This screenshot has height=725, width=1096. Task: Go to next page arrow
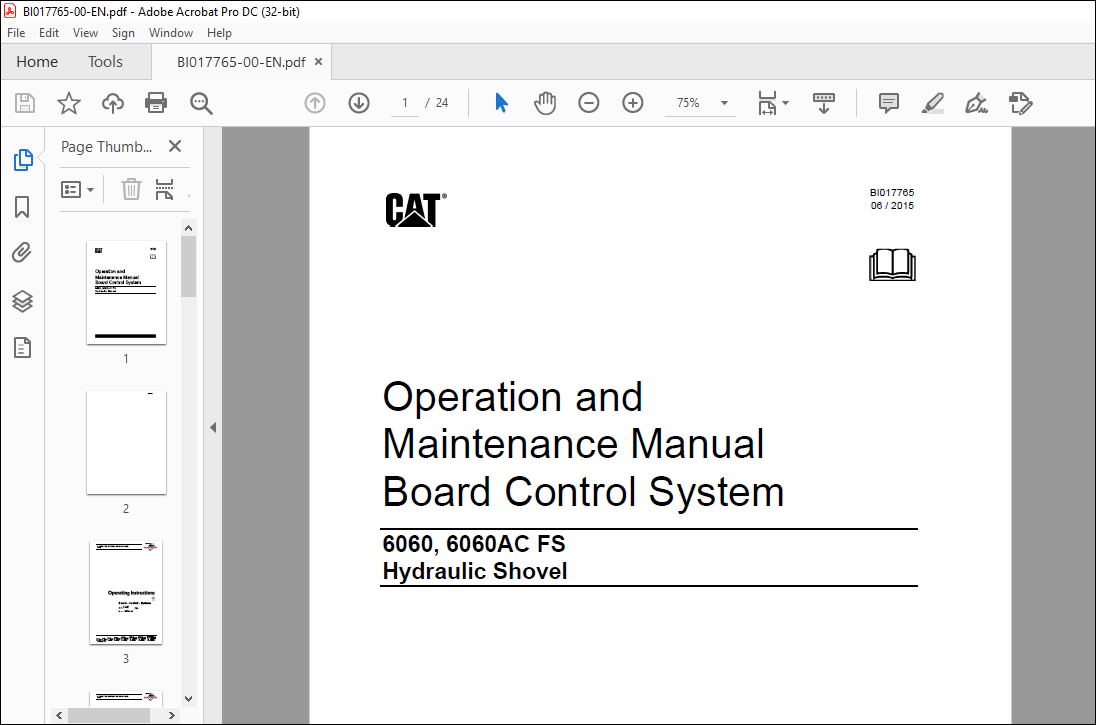click(x=359, y=103)
